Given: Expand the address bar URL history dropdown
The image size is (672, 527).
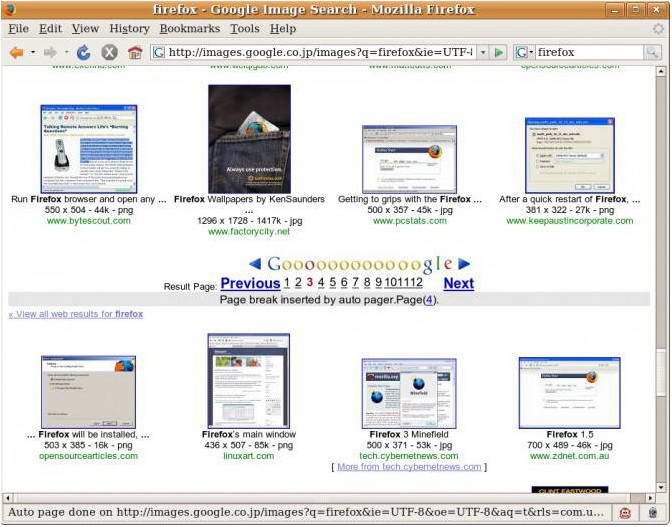Looking at the screenshot, I should point(483,52).
